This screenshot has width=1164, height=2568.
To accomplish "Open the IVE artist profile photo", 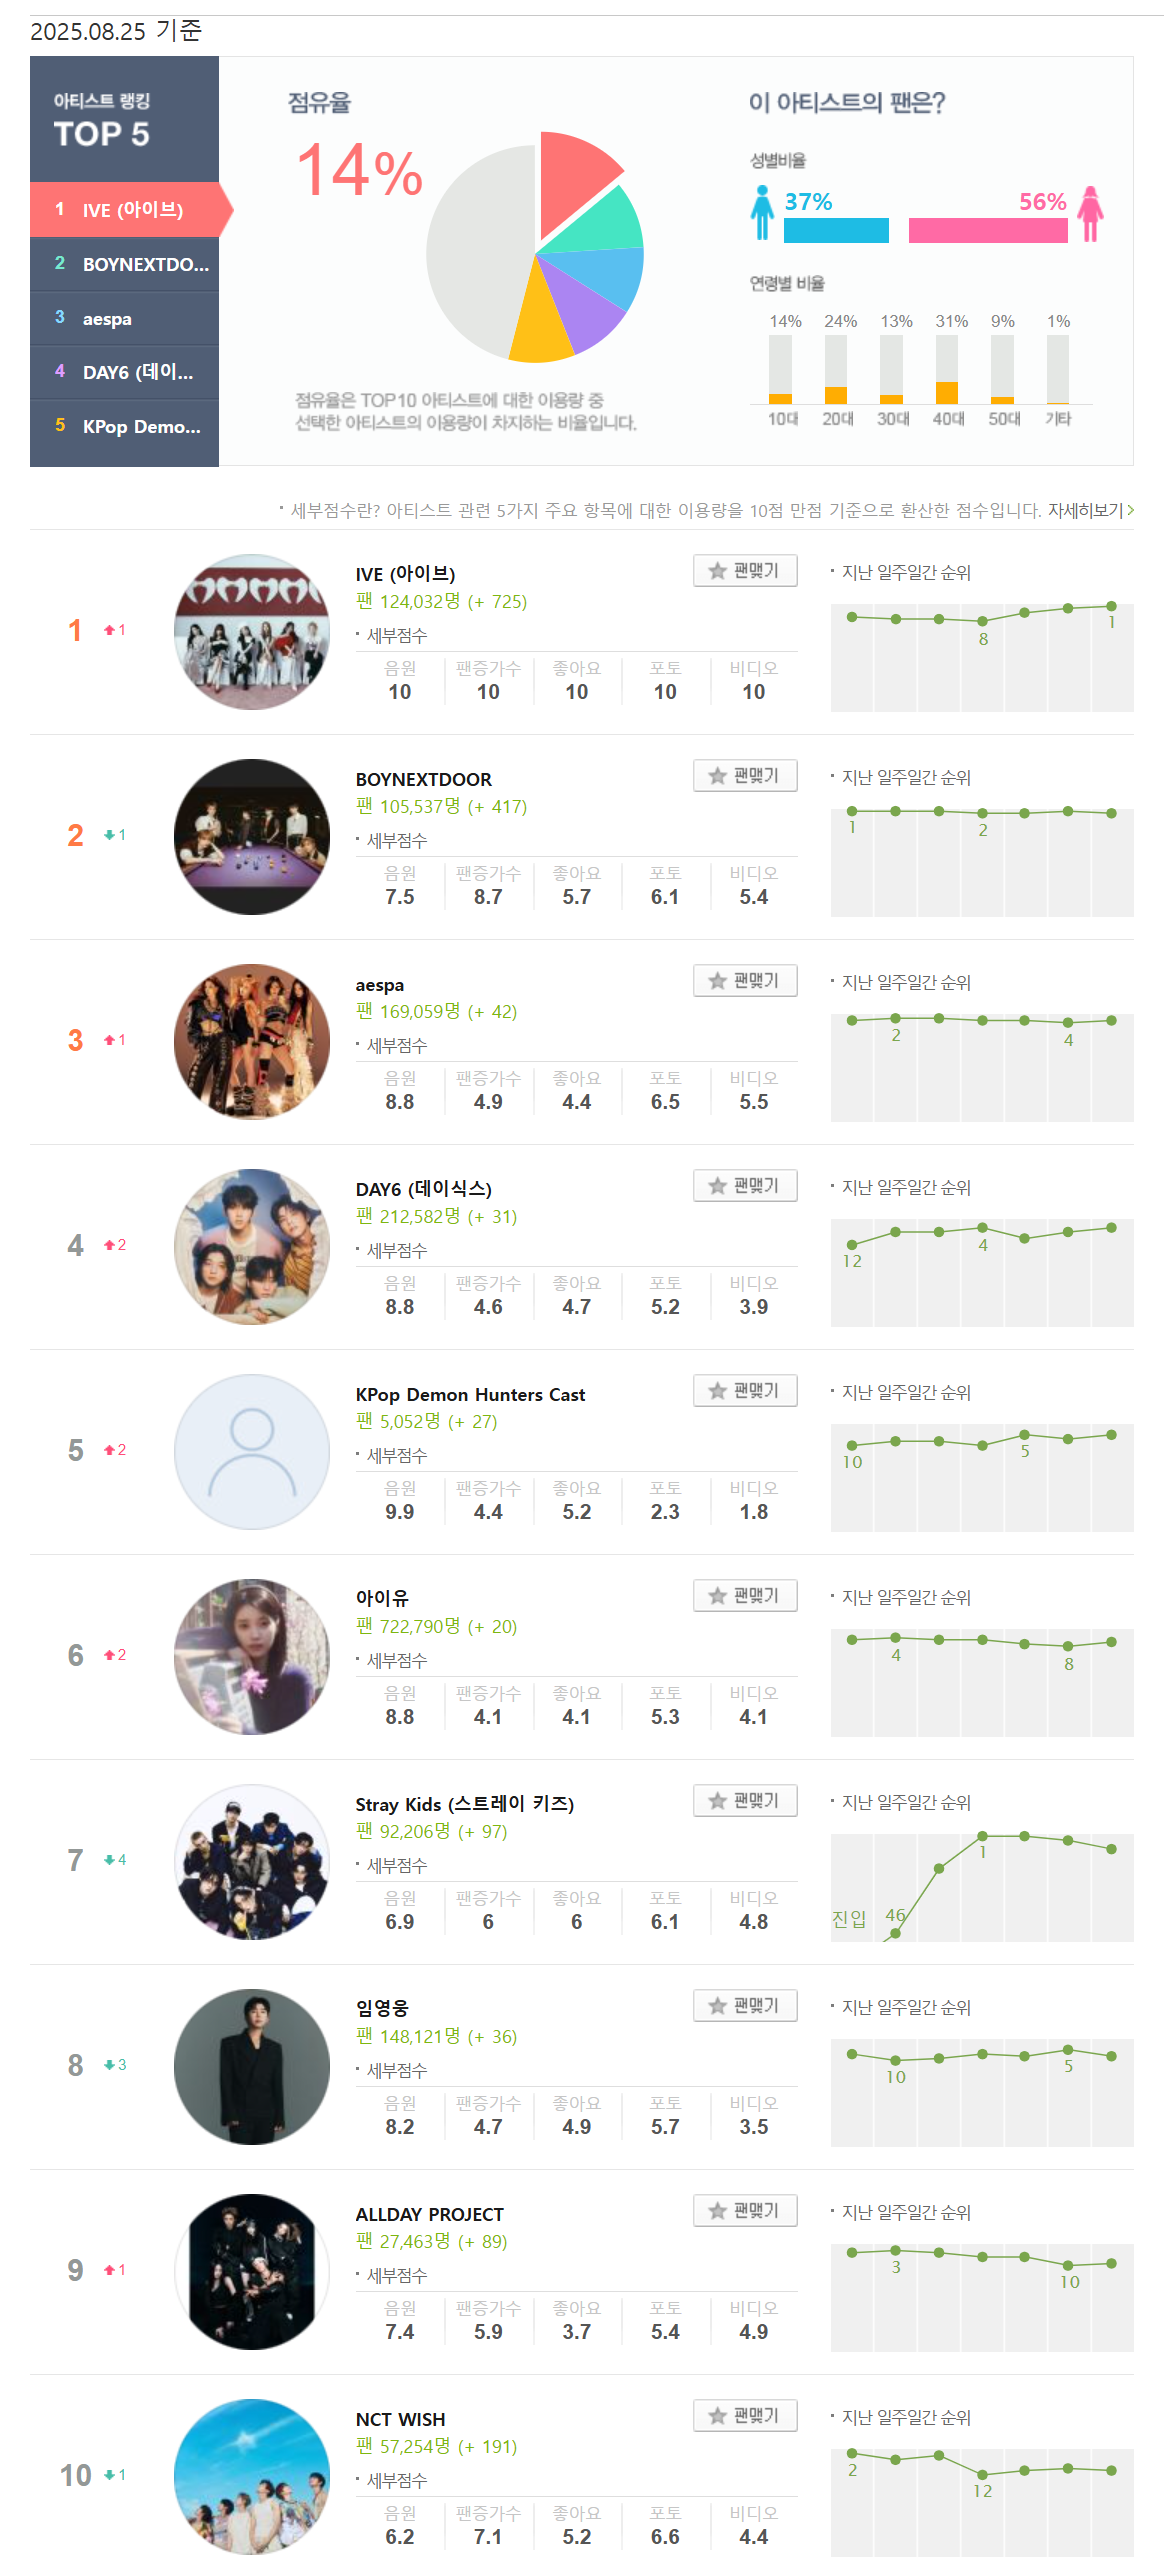I will (x=252, y=632).
